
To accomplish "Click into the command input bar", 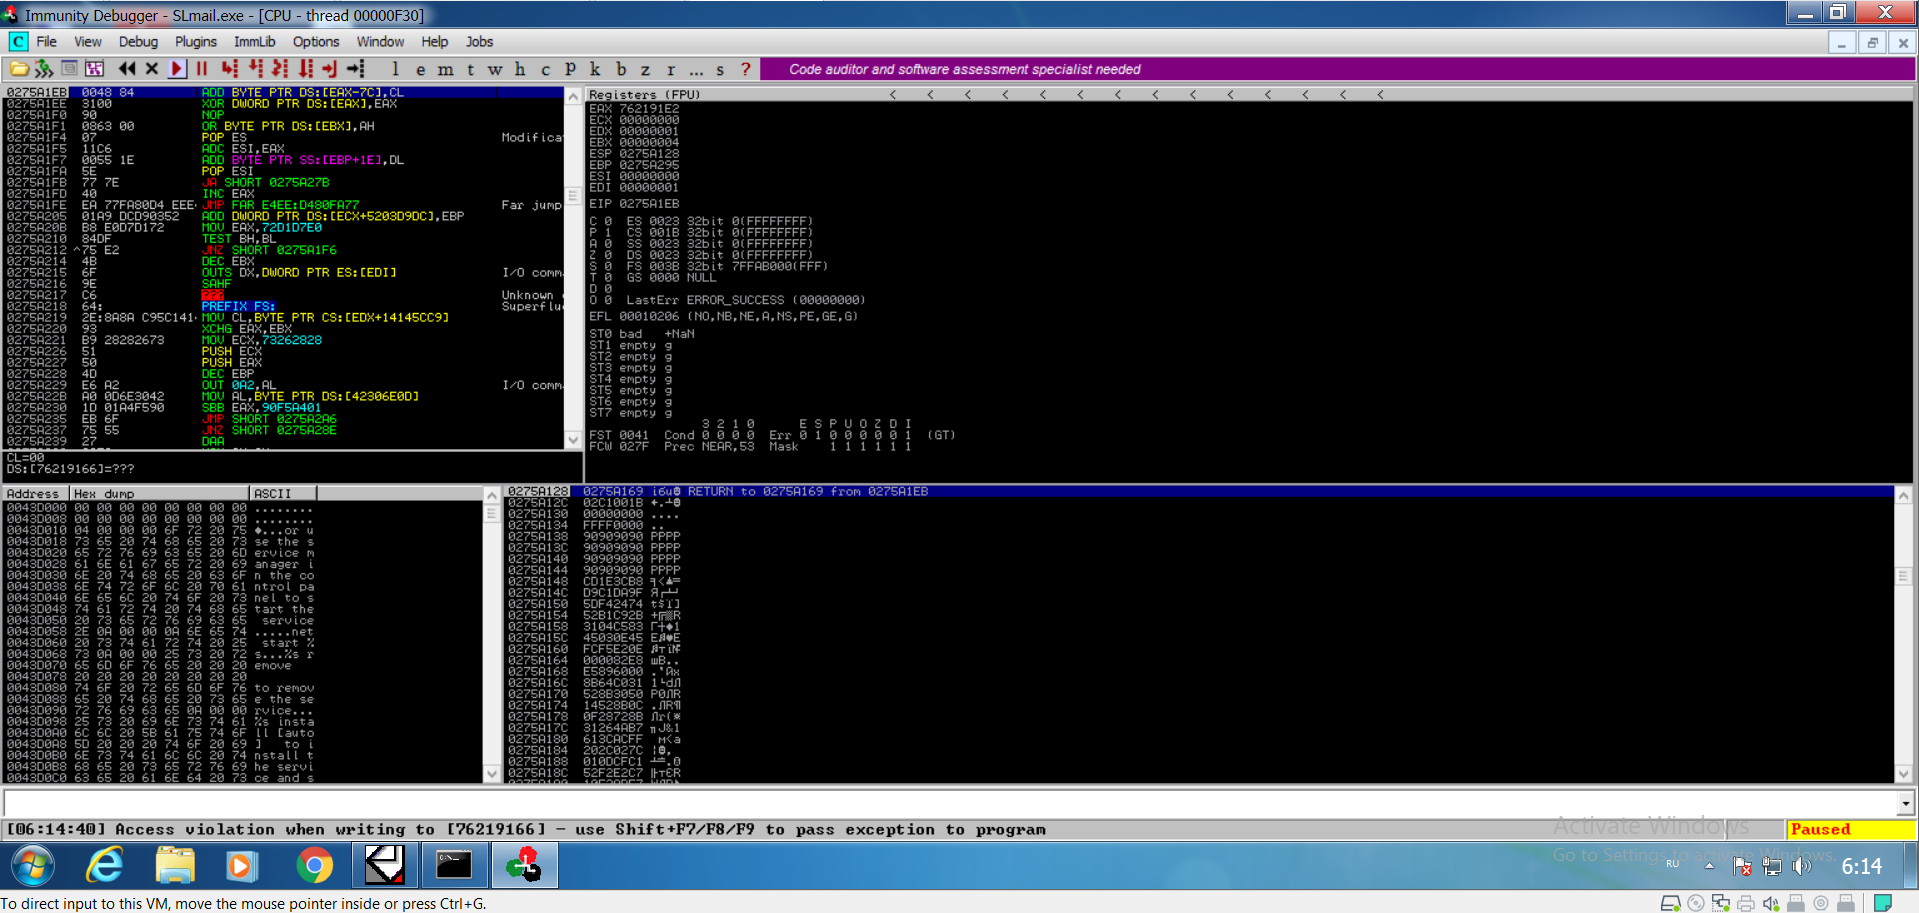I will (x=950, y=803).
